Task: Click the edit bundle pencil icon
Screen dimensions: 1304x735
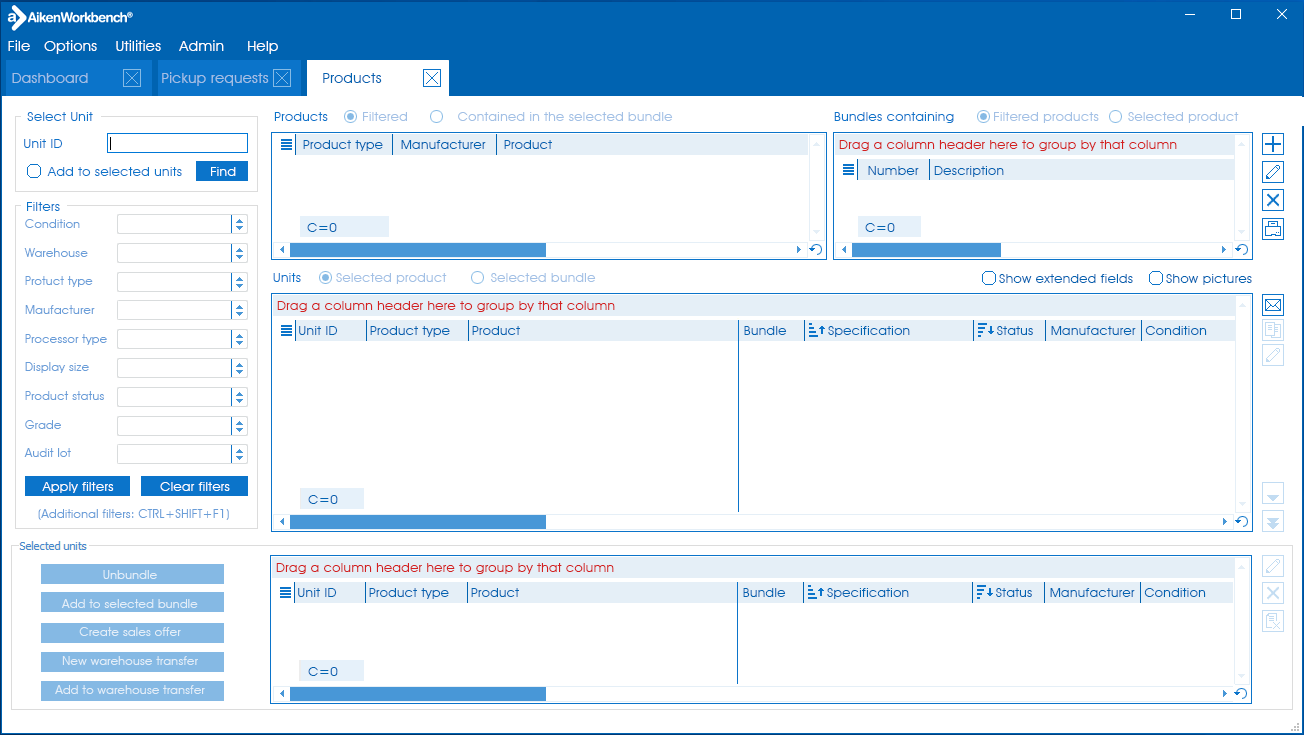Action: [1273, 172]
